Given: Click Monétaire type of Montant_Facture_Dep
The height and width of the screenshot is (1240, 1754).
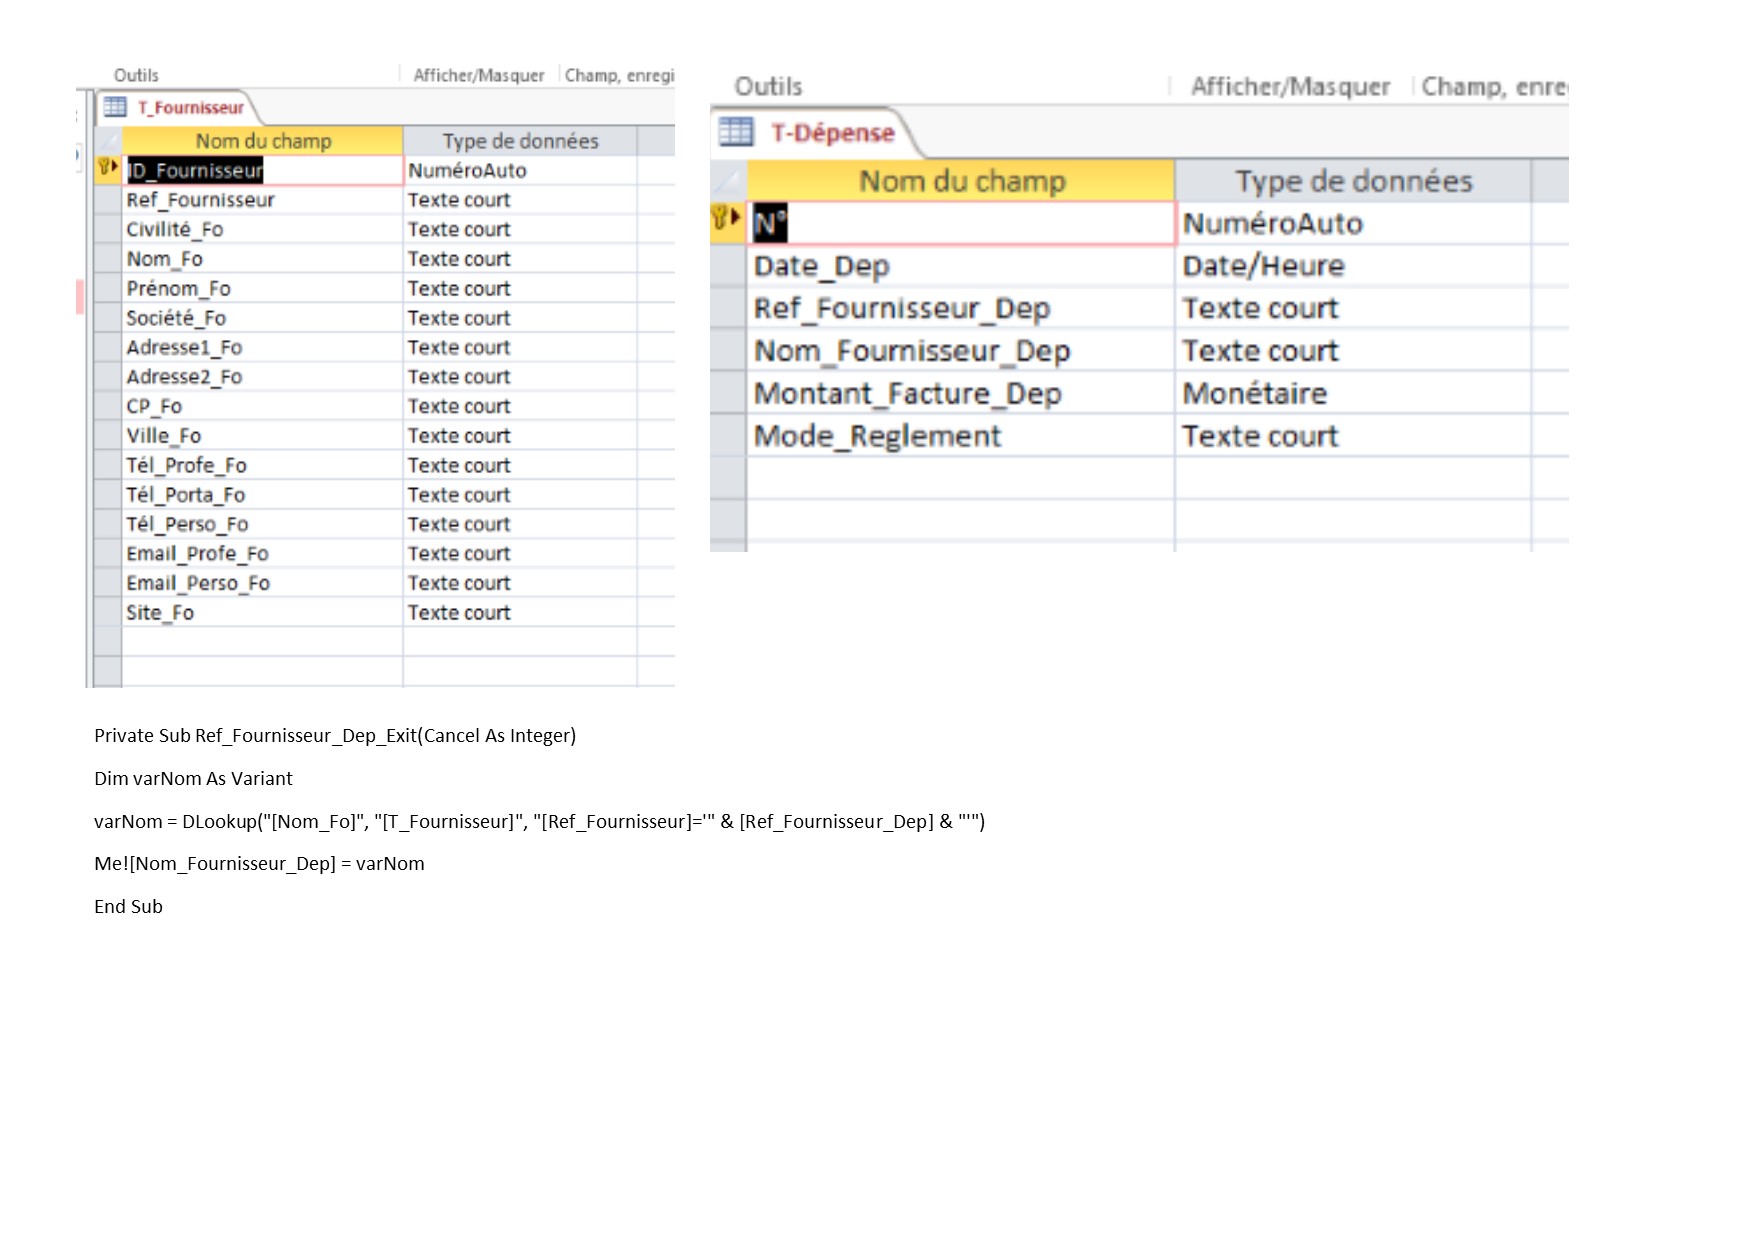Looking at the screenshot, I should (1353, 393).
